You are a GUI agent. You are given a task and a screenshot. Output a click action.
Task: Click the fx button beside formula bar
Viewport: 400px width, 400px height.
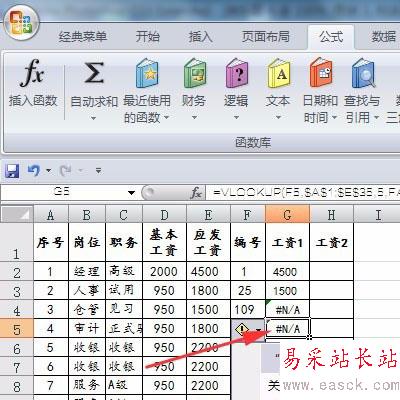tap(196, 193)
